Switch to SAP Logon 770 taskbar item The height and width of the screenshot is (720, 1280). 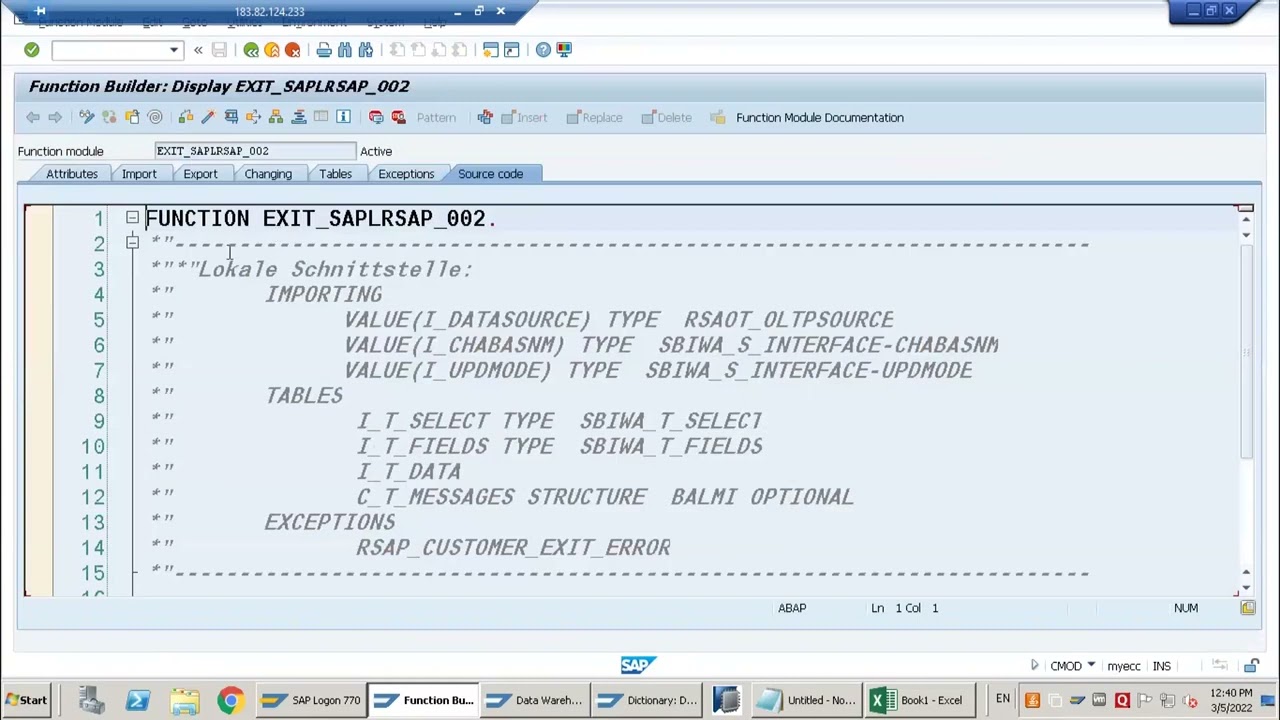pos(311,700)
